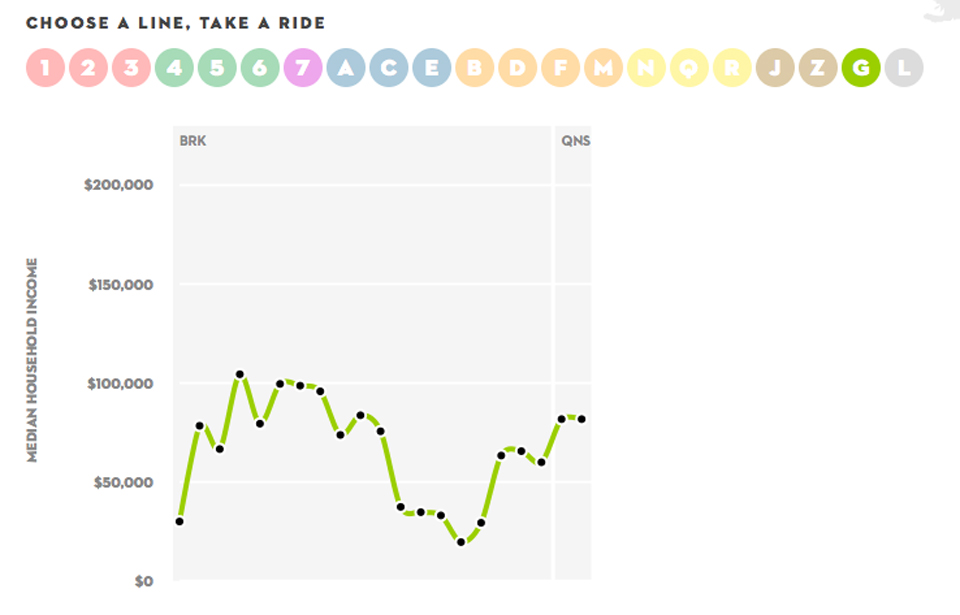The width and height of the screenshot is (960, 615).
Task: Select the 1 train line circle
Action: tap(45, 68)
